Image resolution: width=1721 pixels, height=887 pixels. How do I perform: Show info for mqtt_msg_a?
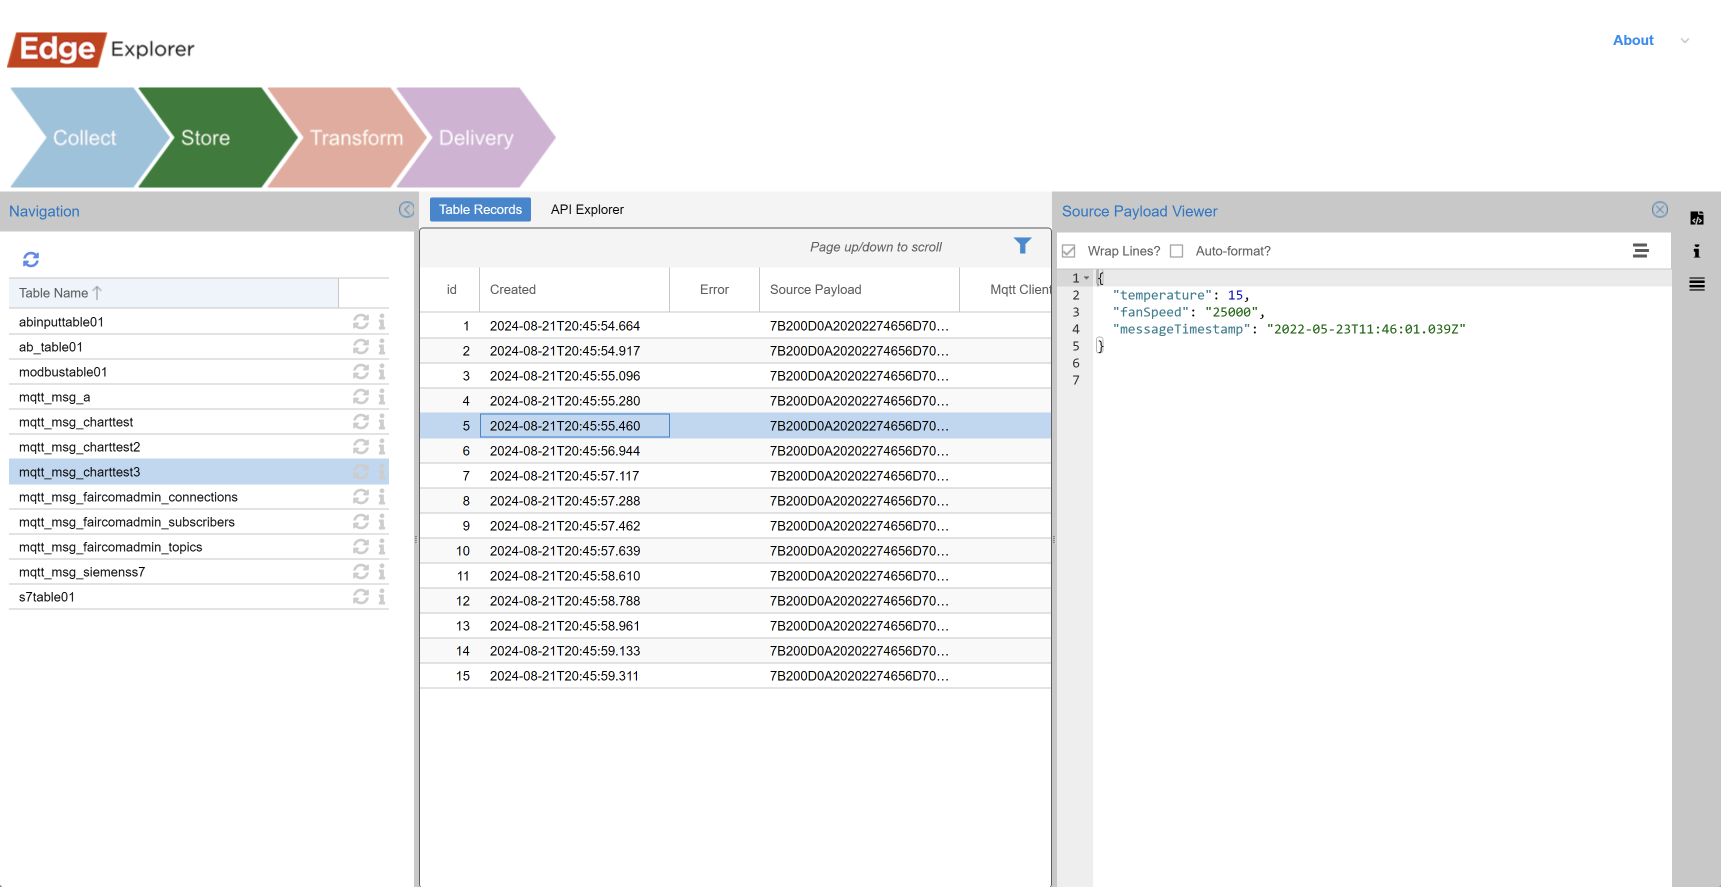point(382,397)
